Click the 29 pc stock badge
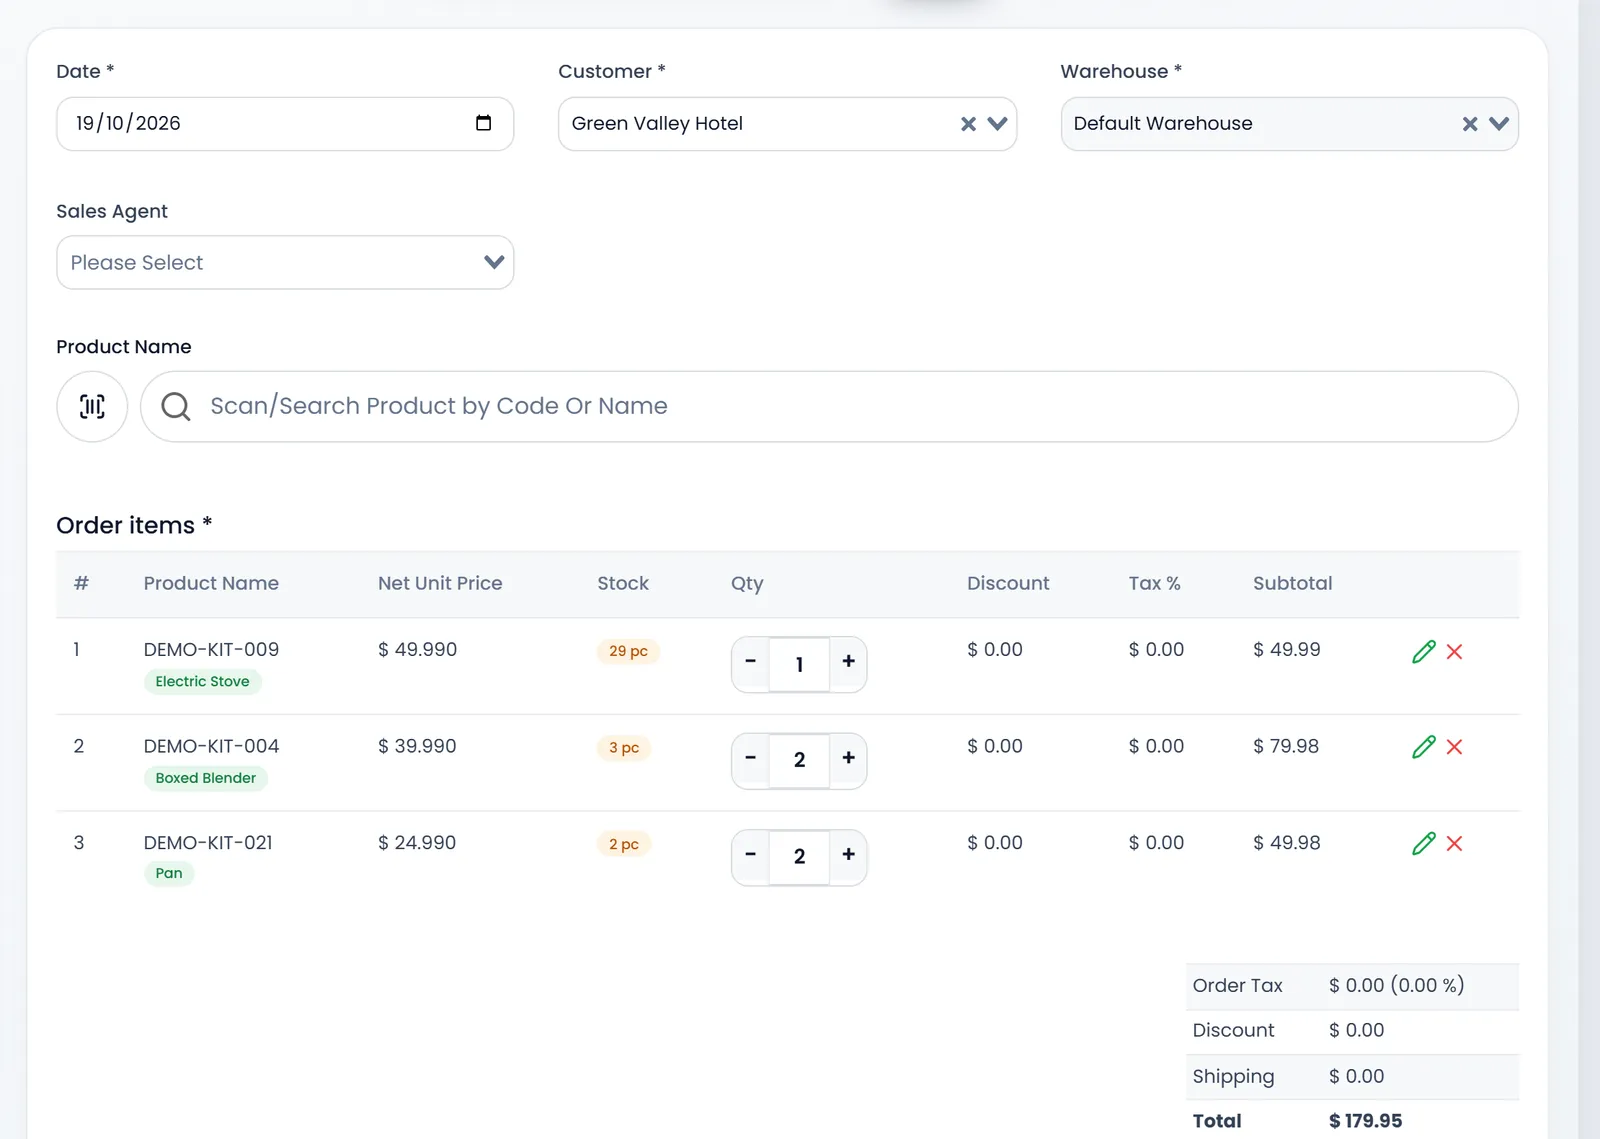Viewport: 1600px width, 1139px height. pyautogui.click(x=628, y=651)
